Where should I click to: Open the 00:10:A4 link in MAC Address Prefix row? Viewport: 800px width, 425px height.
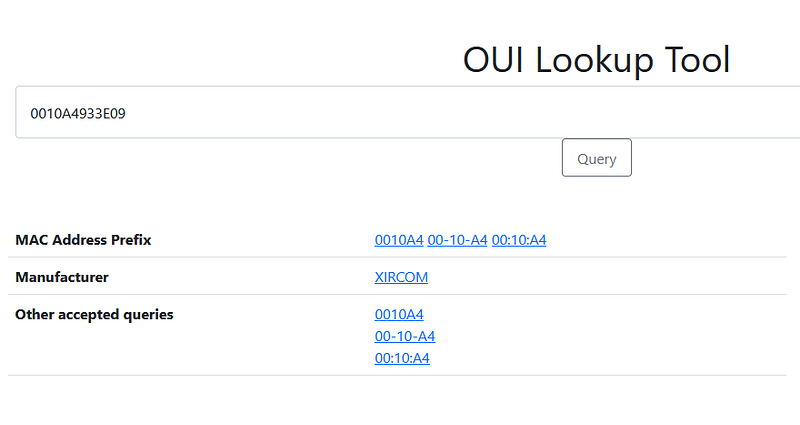(x=519, y=240)
